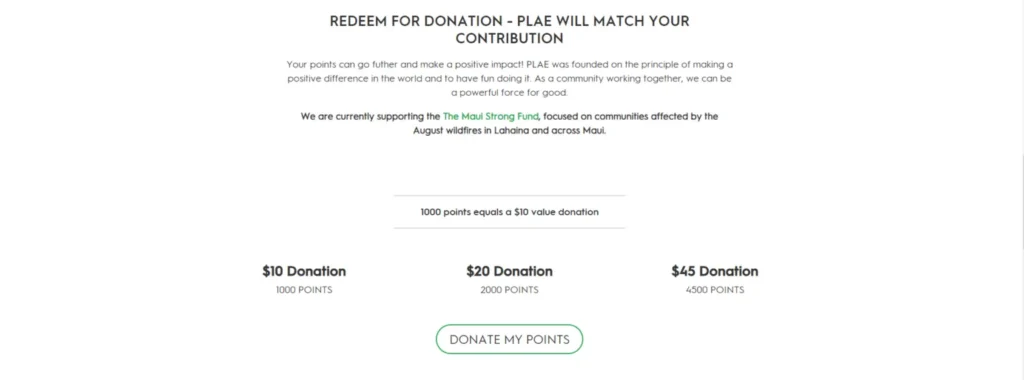Click the 1000 POINTS label
The width and height of the screenshot is (1024, 380).
304,290
